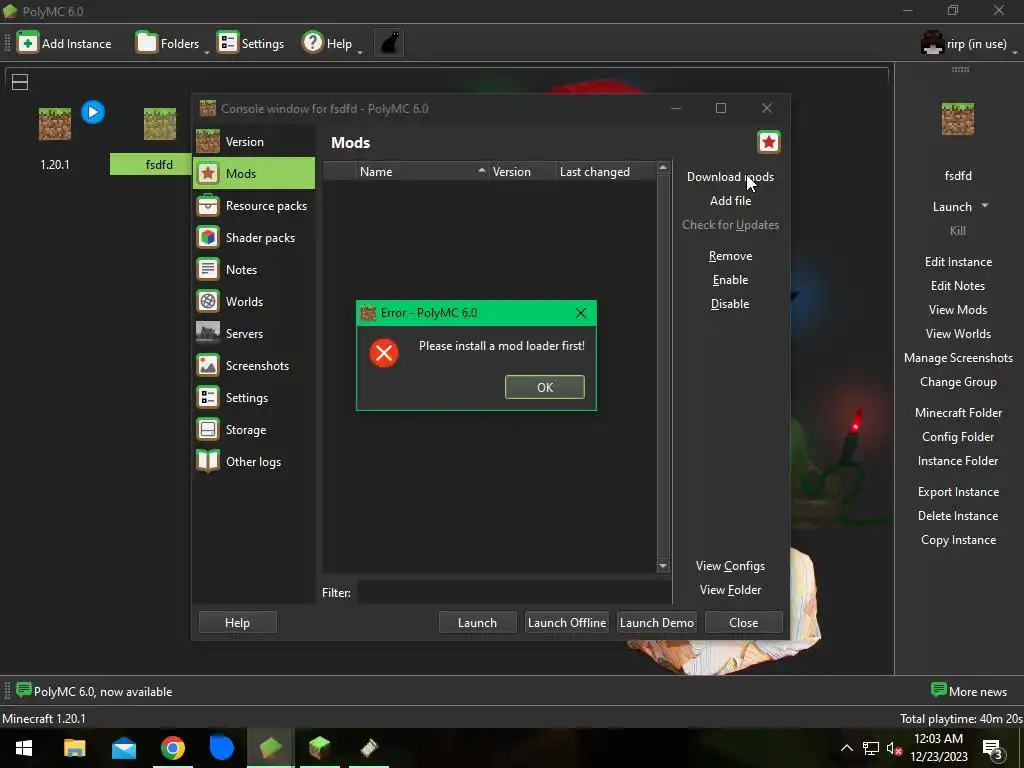Screen dimensions: 1024x768
Task: Click View Configs
Action: point(730,566)
